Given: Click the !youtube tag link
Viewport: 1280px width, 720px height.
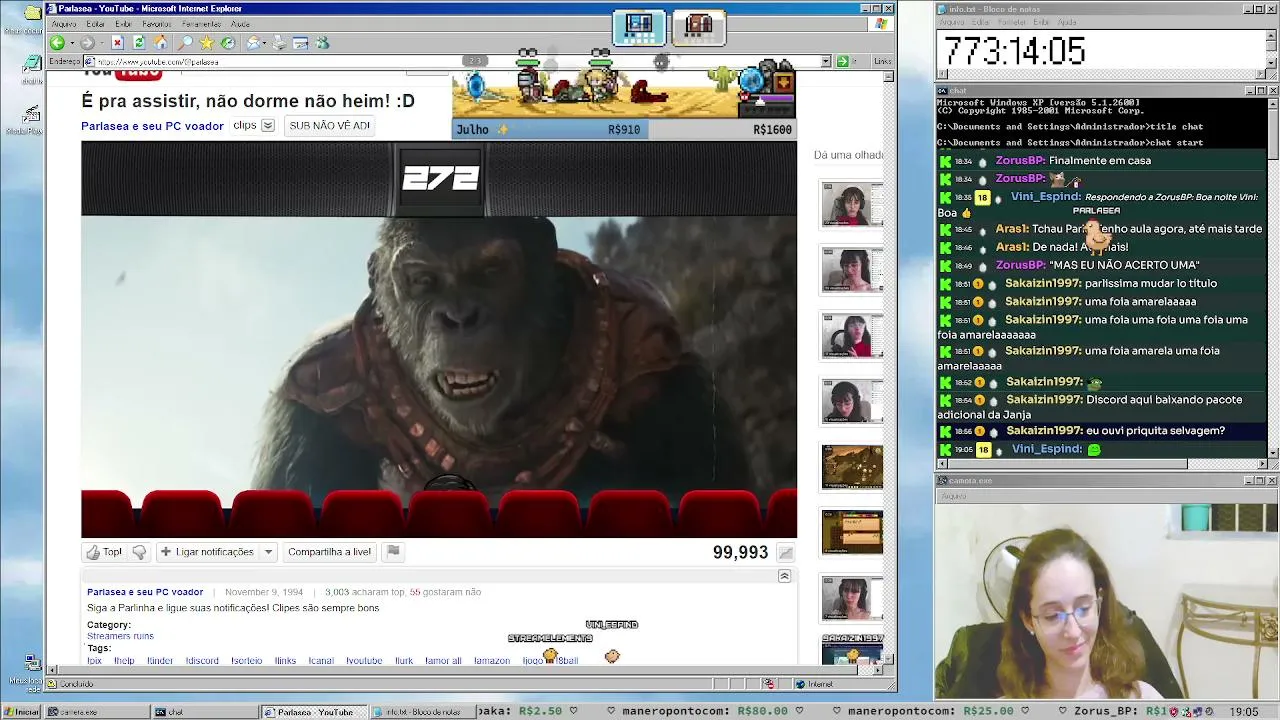Looking at the screenshot, I should 364,661.
